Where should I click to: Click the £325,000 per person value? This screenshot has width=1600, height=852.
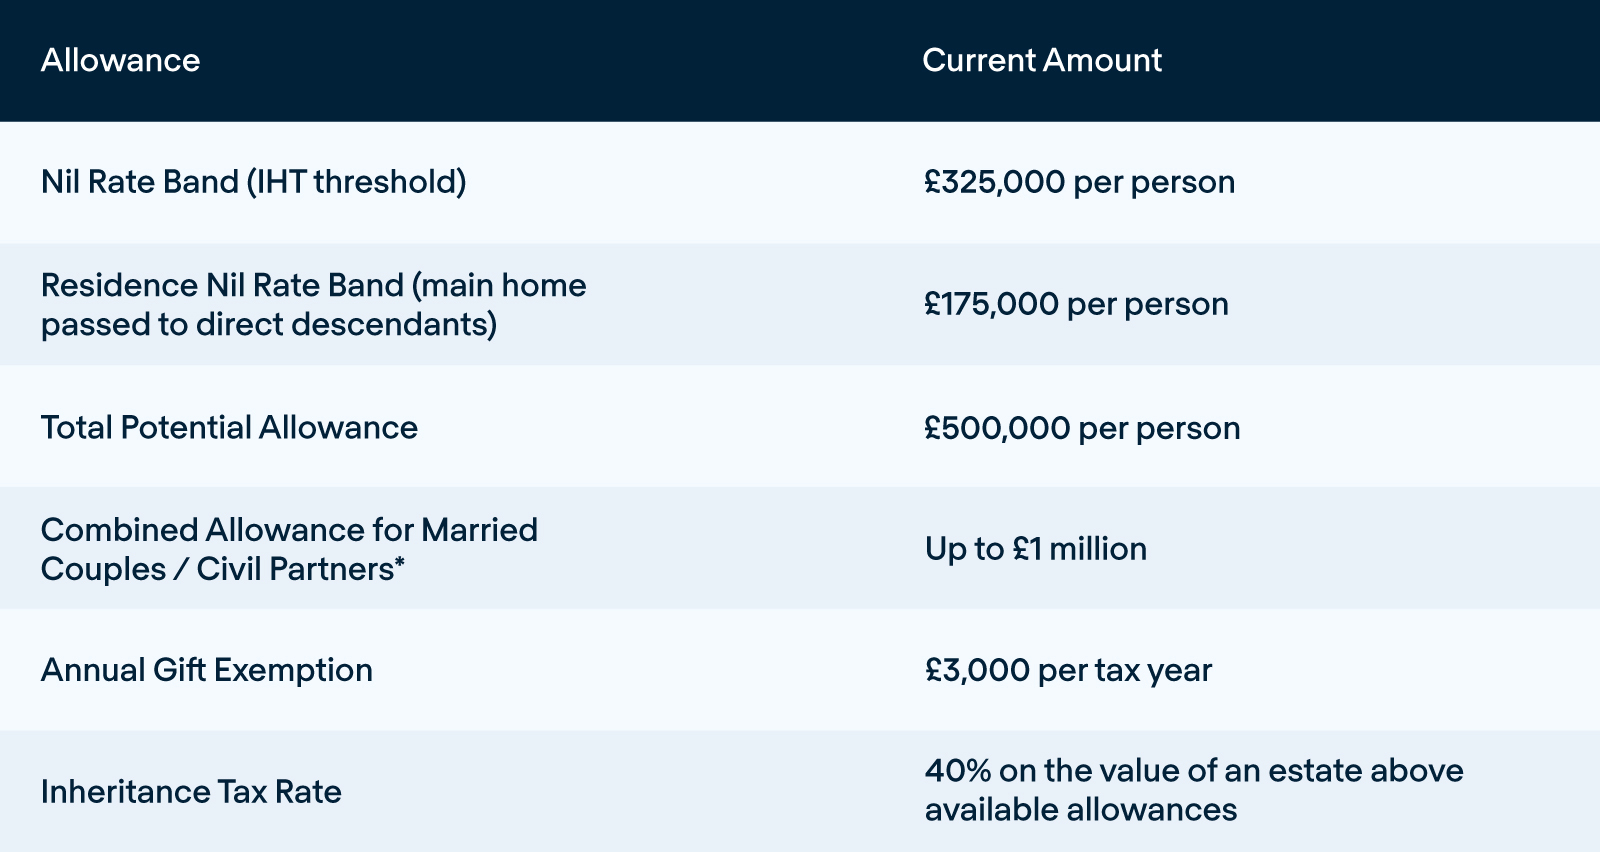(x=1079, y=182)
